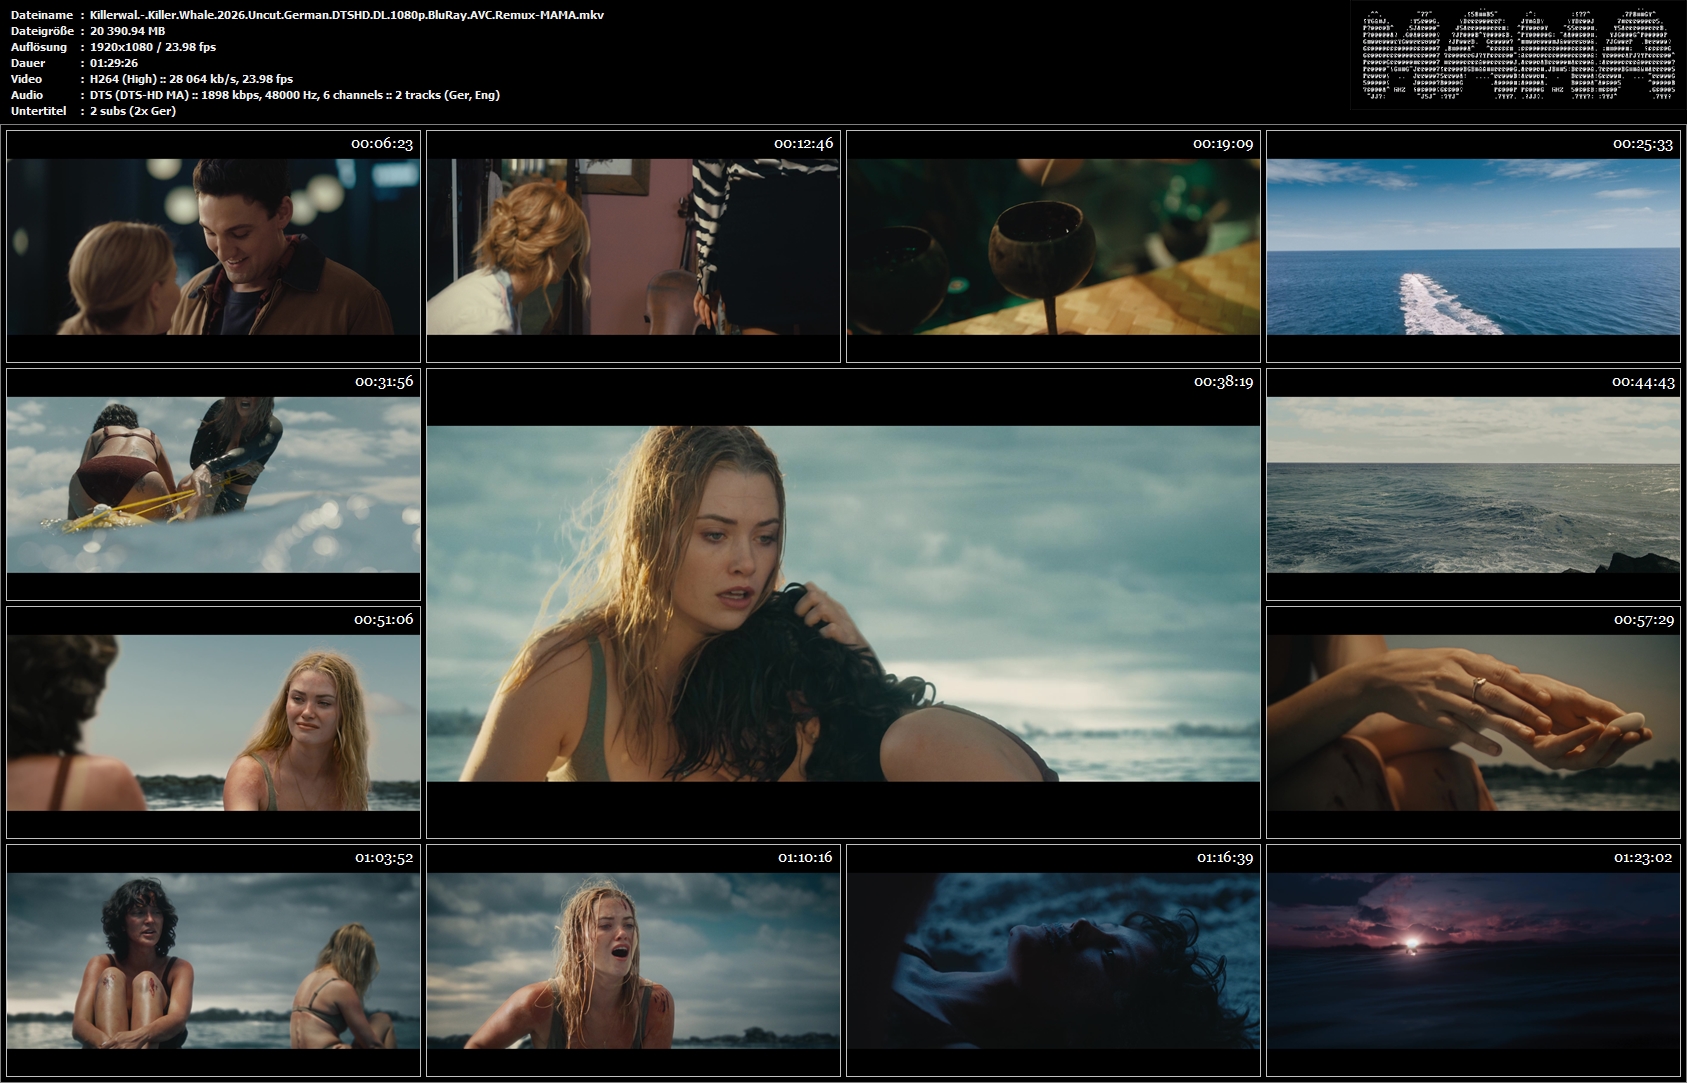The height and width of the screenshot is (1083, 1687).
Task: Select the thumbnail timestamped 01:10:16
Action: [x=633, y=960]
